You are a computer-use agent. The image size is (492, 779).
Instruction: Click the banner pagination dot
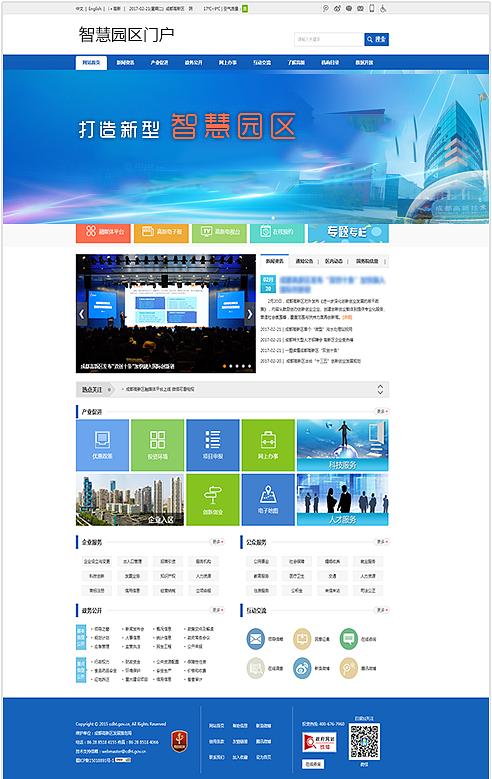pyautogui.click(x=273, y=218)
